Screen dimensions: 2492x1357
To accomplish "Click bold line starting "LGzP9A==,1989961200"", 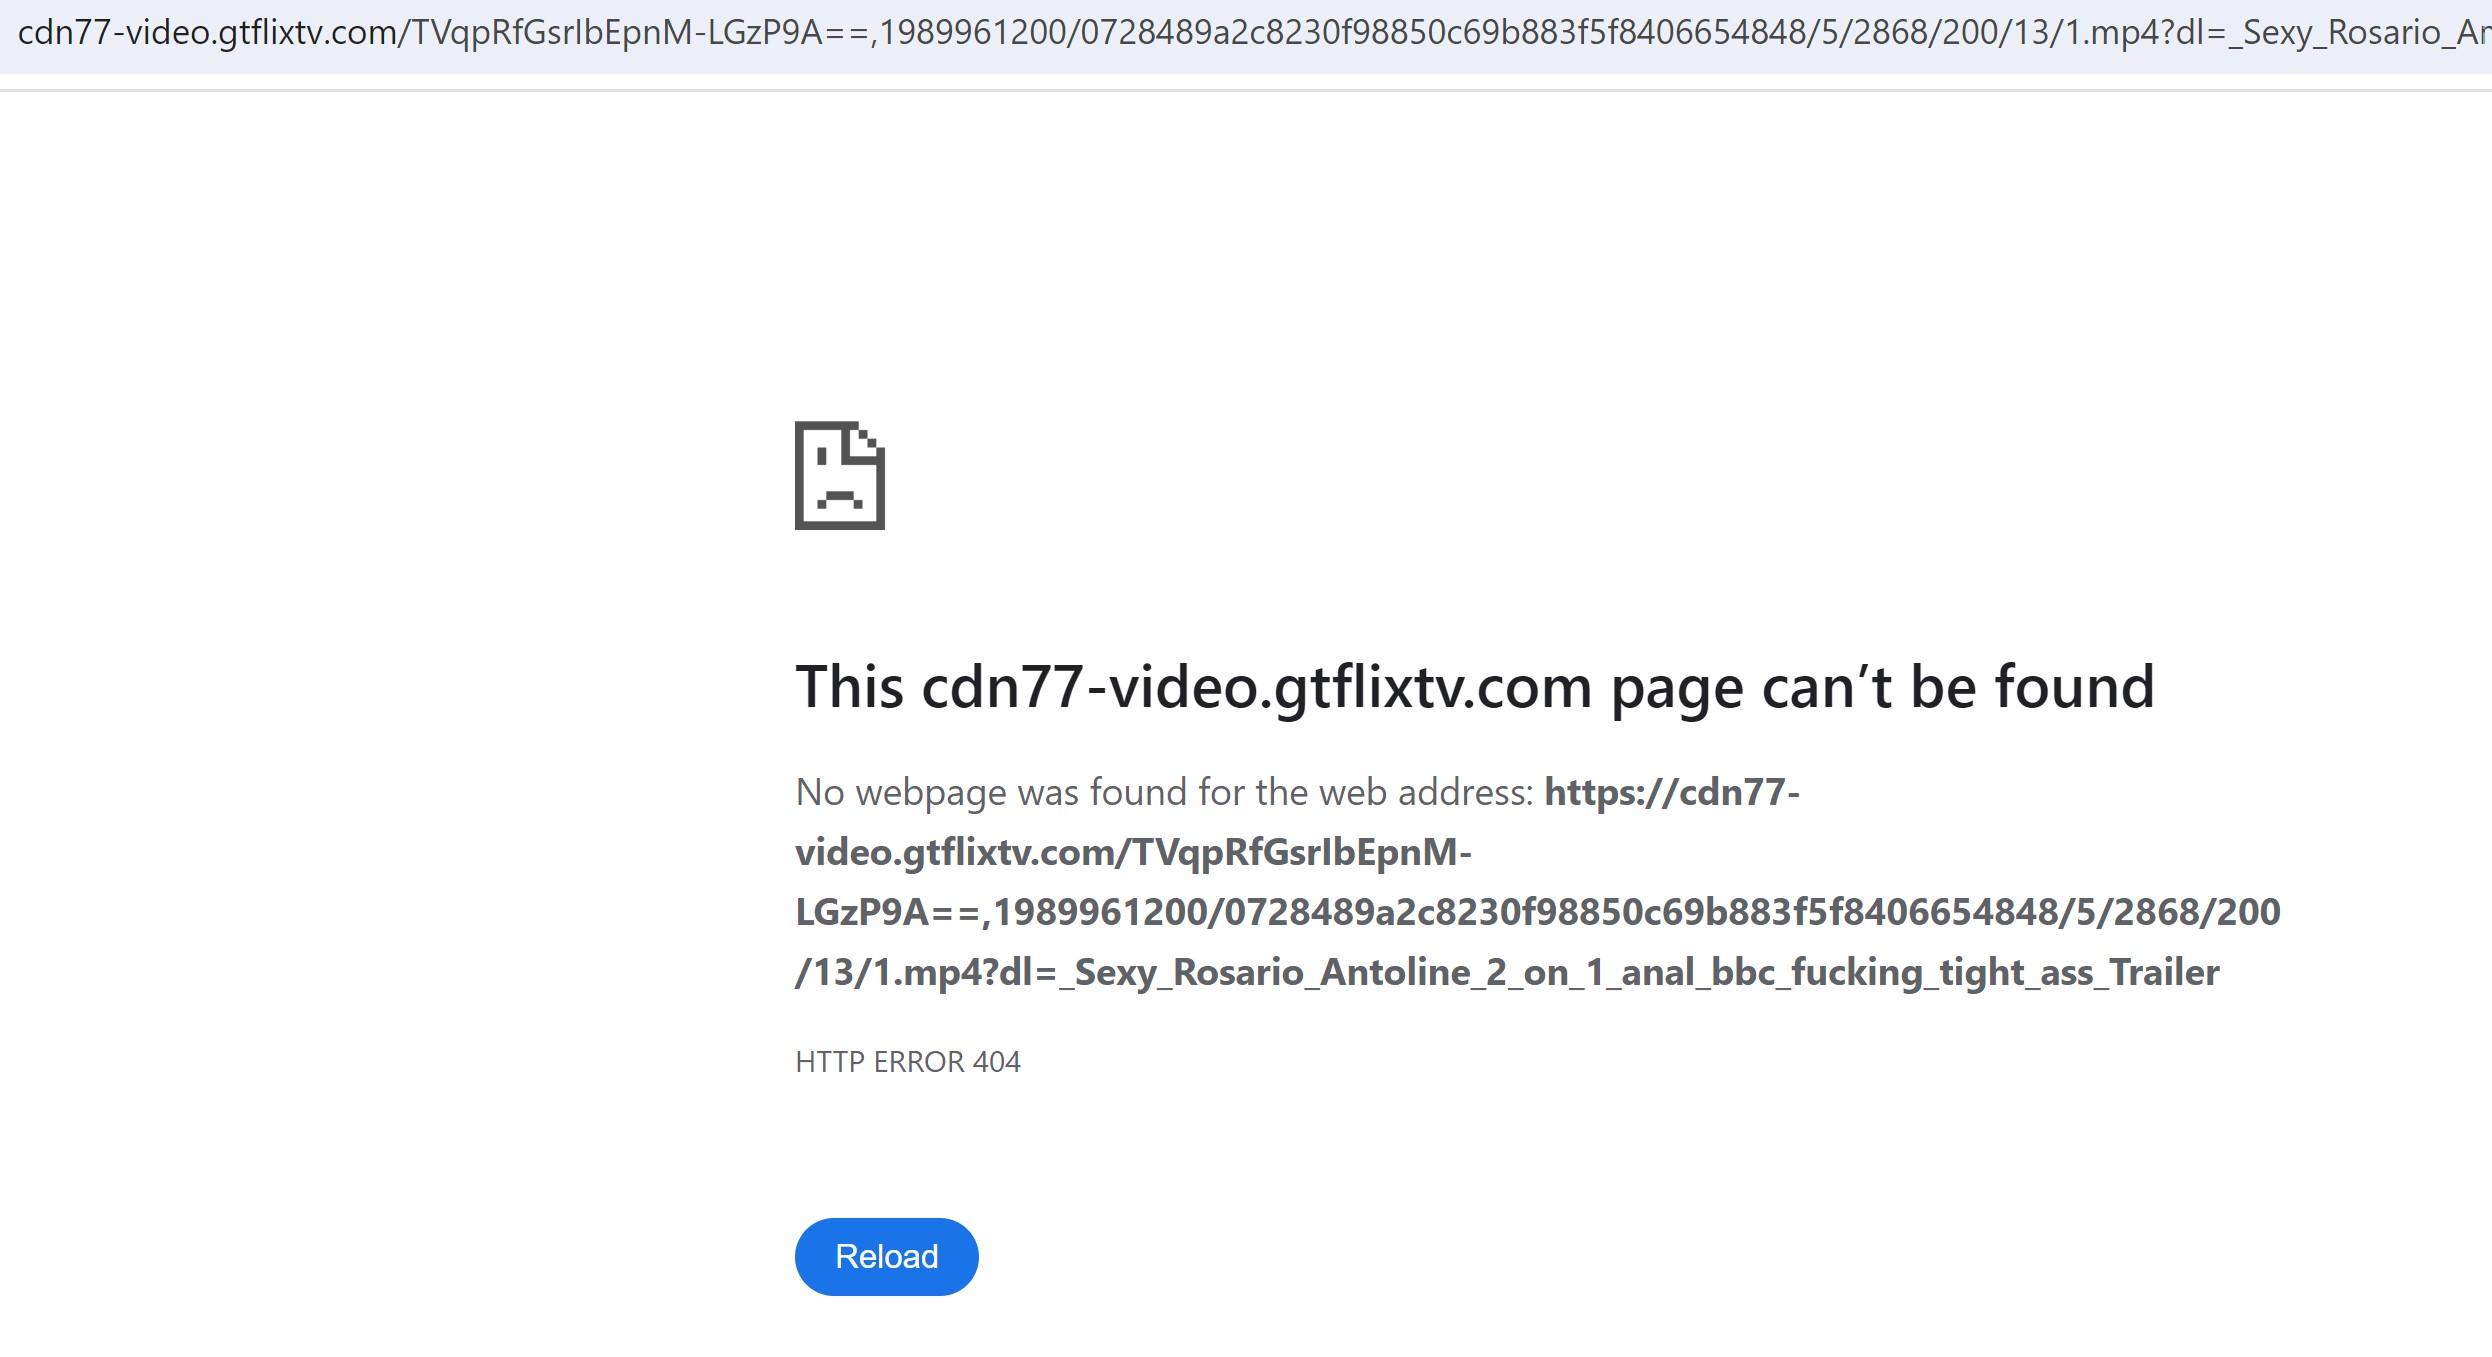I will point(1538,912).
